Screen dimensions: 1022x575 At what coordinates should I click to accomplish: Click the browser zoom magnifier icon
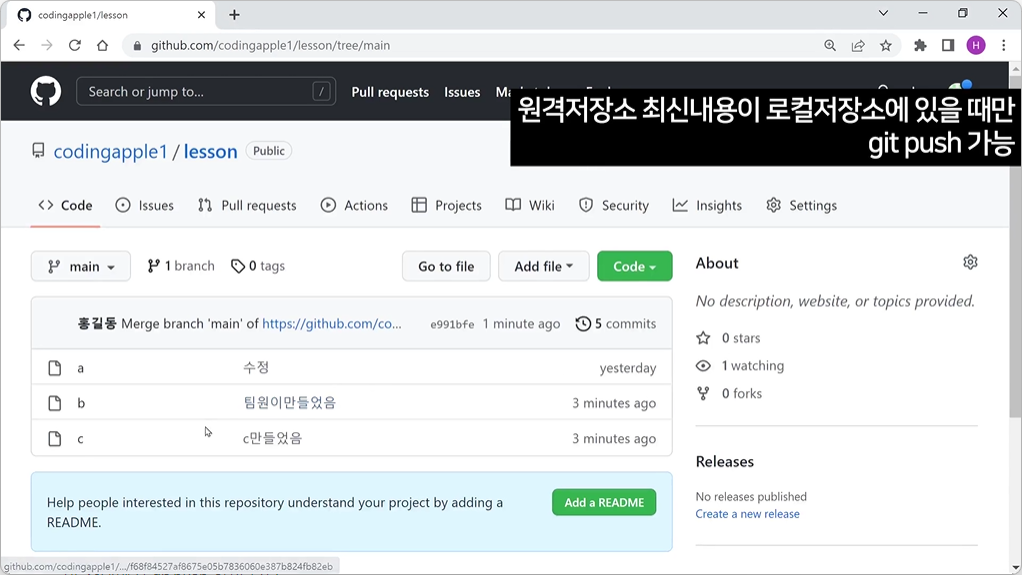(830, 45)
